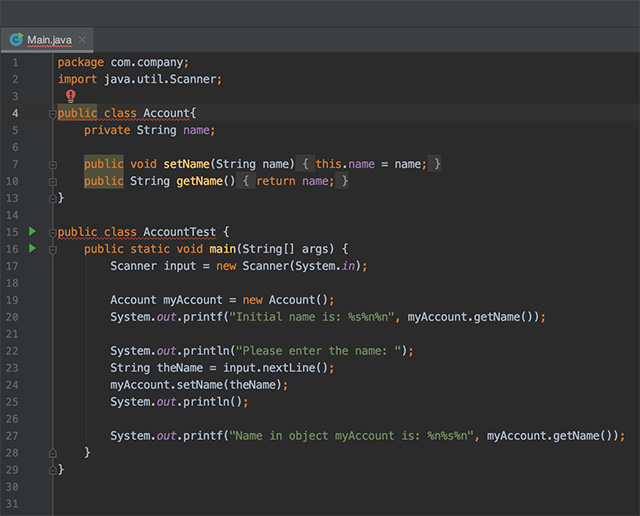Click 'com.company' package name
The width and height of the screenshot is (640, 516).
147,62
